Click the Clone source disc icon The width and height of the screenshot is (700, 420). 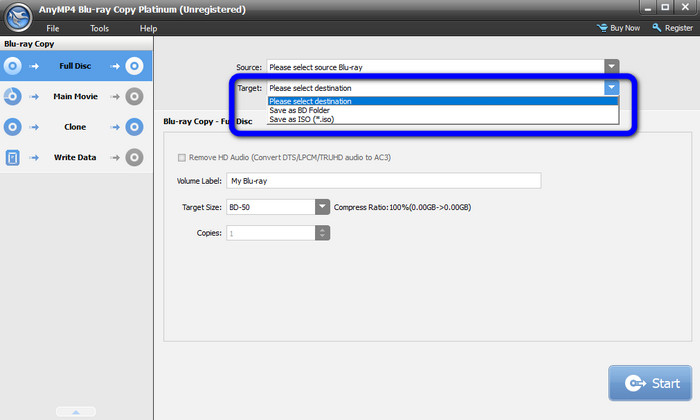tap(12, 127)
